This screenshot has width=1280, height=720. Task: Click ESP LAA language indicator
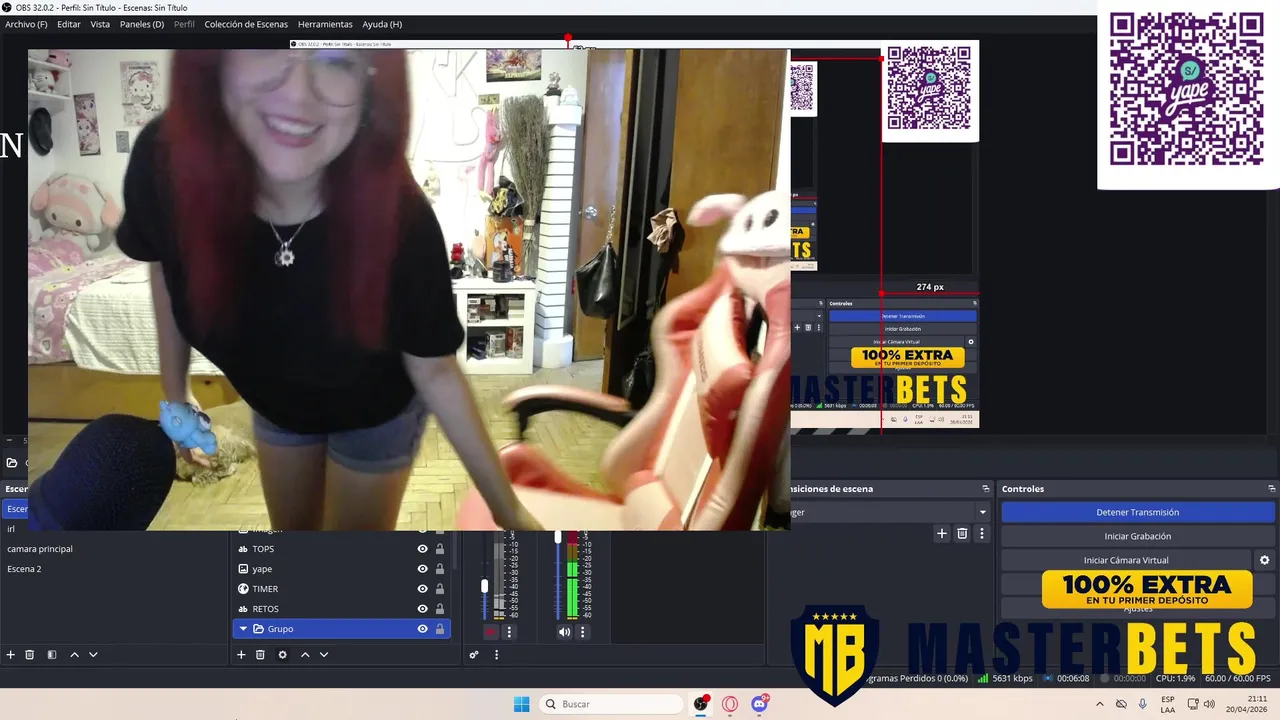(1168, 704)
